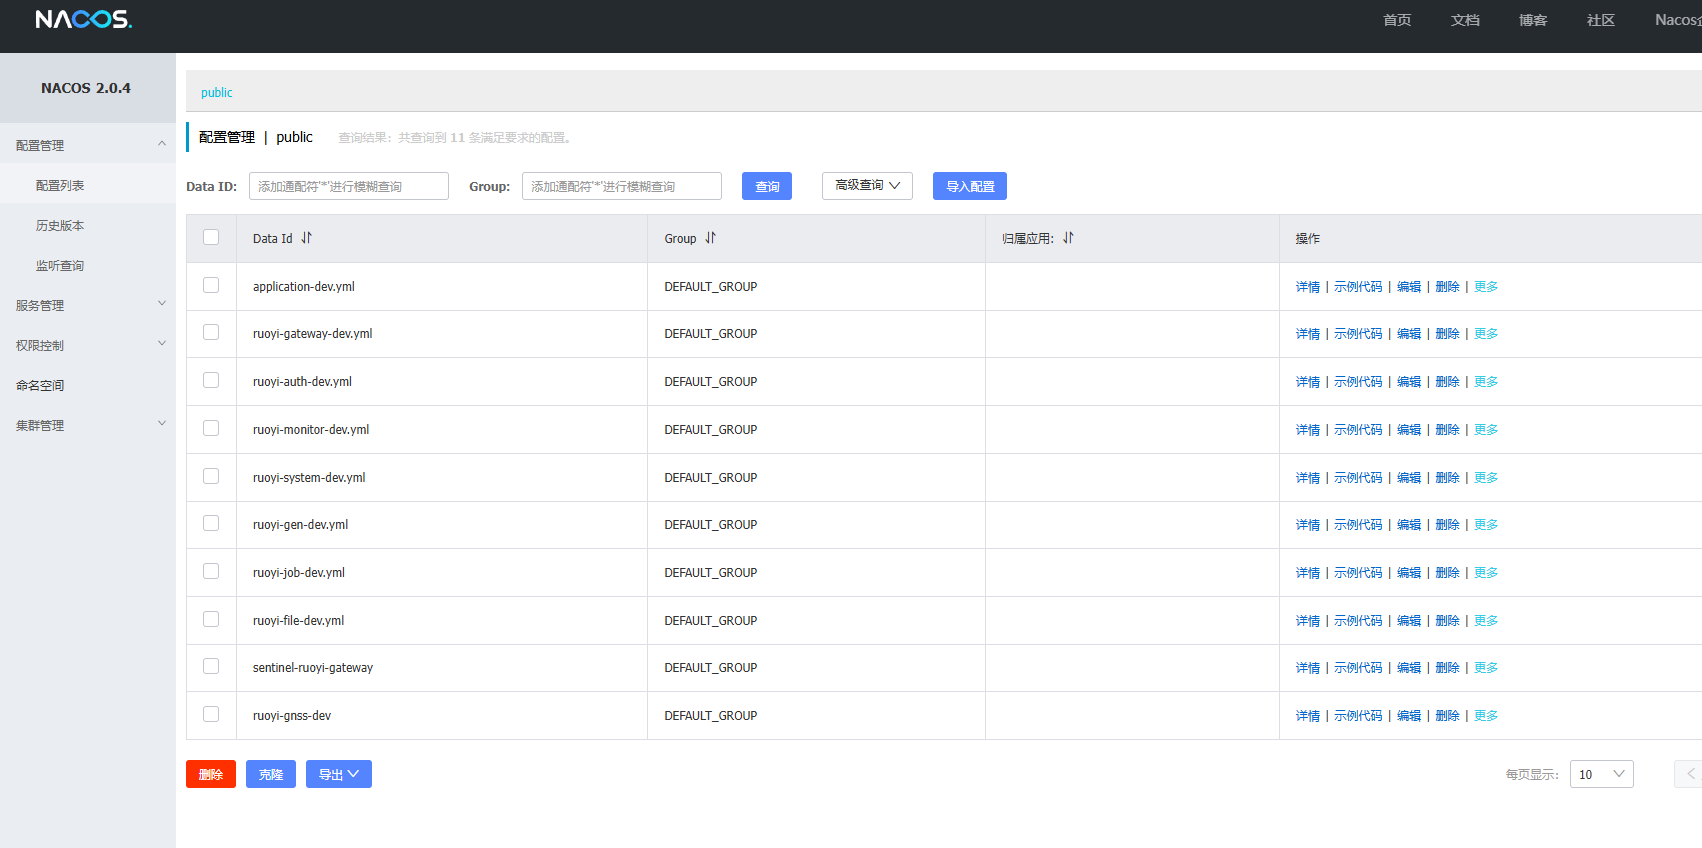1702x848 pixels.
Task: Select the public namespace tab
Action: point(217,92)
